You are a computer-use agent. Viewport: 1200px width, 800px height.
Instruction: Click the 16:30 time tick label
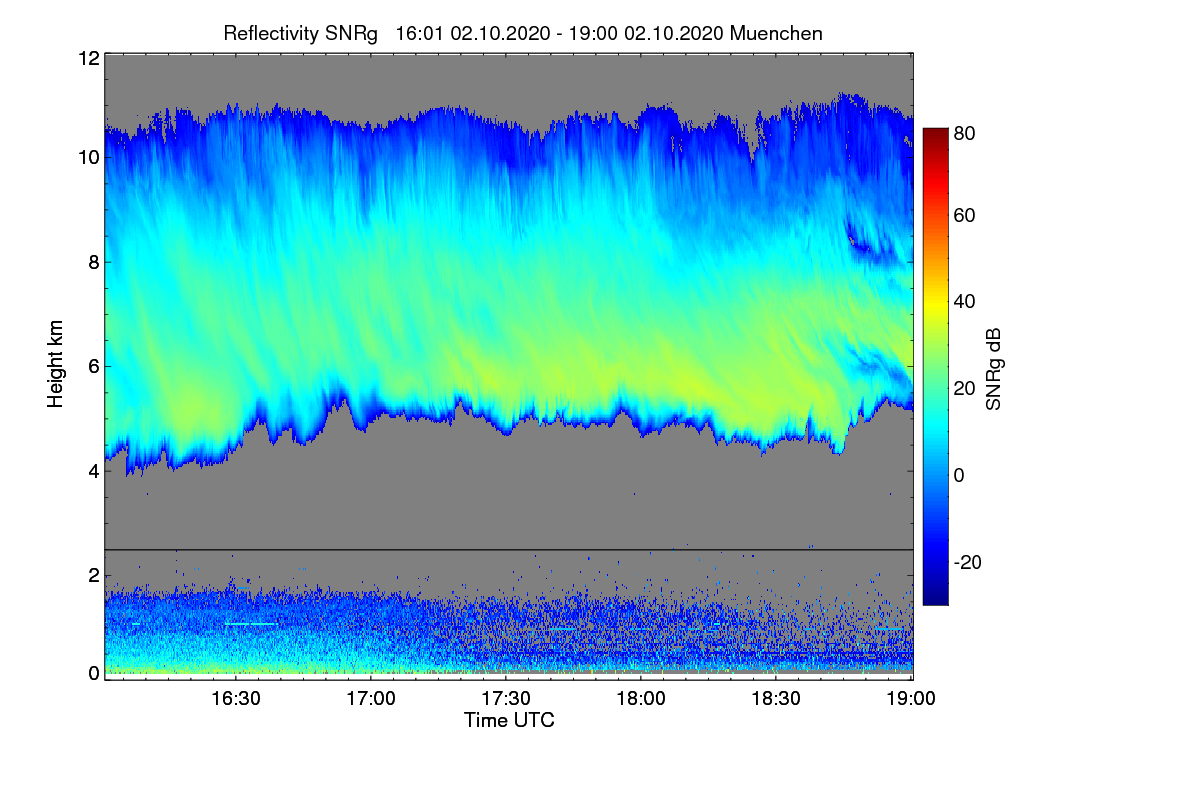pos(236,699)
